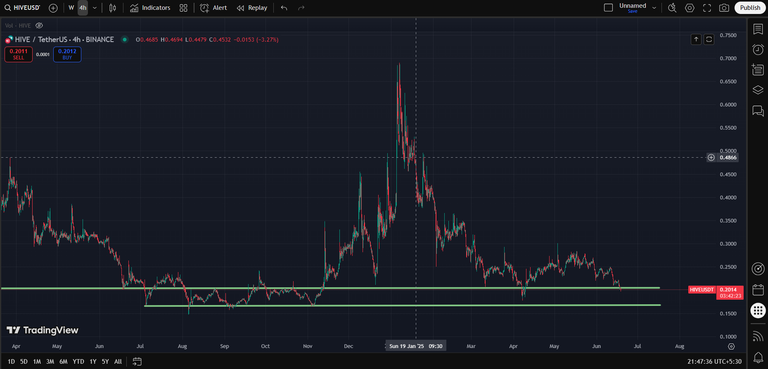Set the date range to 5D
Image resolution: width=768 pixels, height=369 pixels.
coord(24,362)
